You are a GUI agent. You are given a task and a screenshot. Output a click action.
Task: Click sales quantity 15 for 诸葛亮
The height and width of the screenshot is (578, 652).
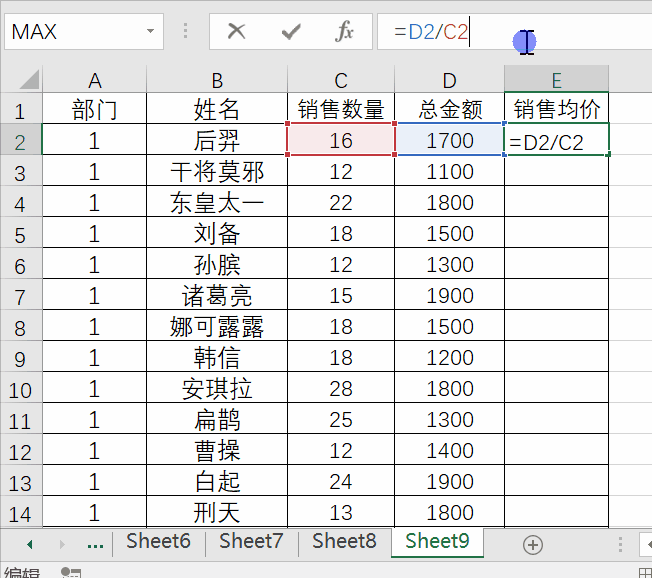(341, 295)
